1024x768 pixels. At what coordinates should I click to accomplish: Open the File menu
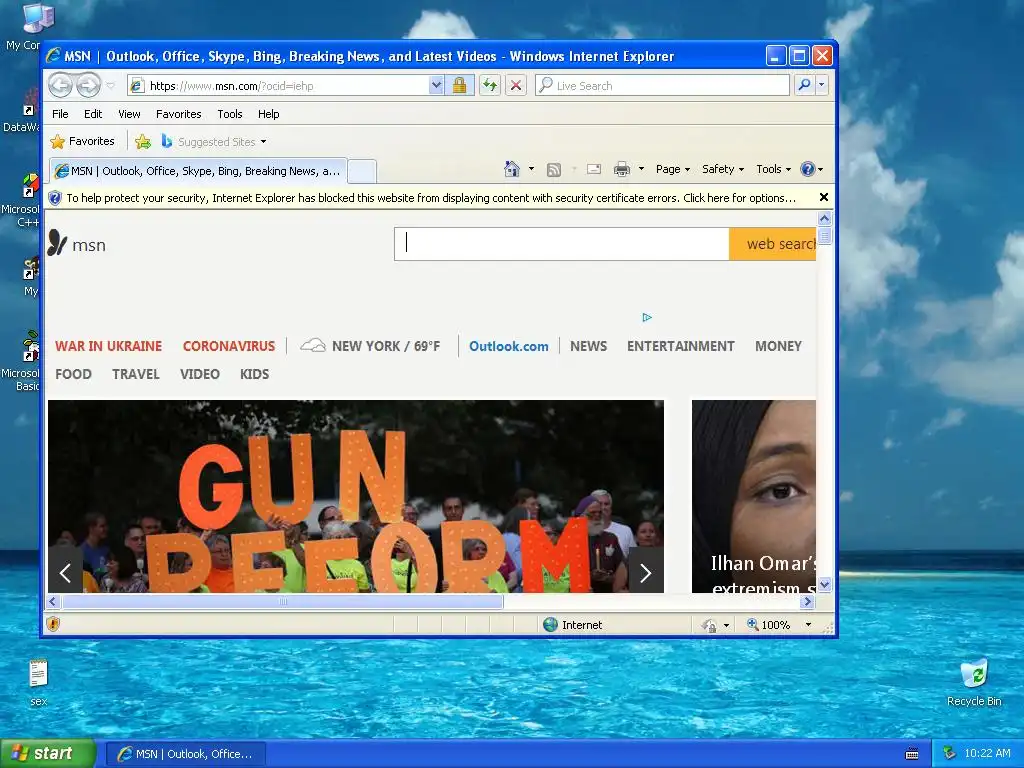tap(60, 114)
